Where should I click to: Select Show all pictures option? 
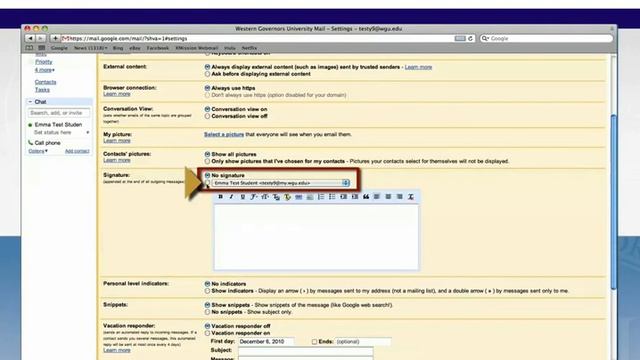pos(207,154)
